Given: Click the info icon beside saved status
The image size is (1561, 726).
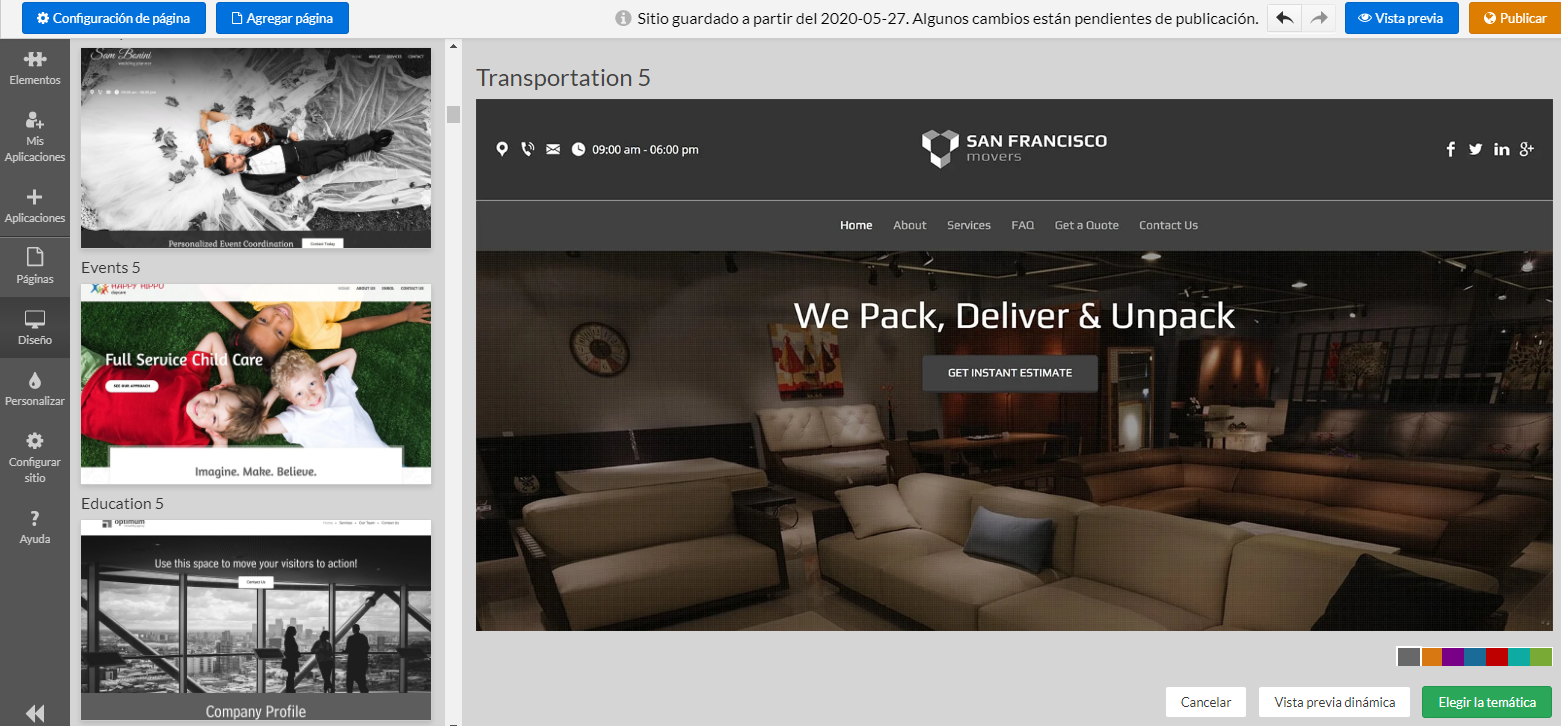Looking at the screenshot, I should pyautogui.click(x=623, y=18).
